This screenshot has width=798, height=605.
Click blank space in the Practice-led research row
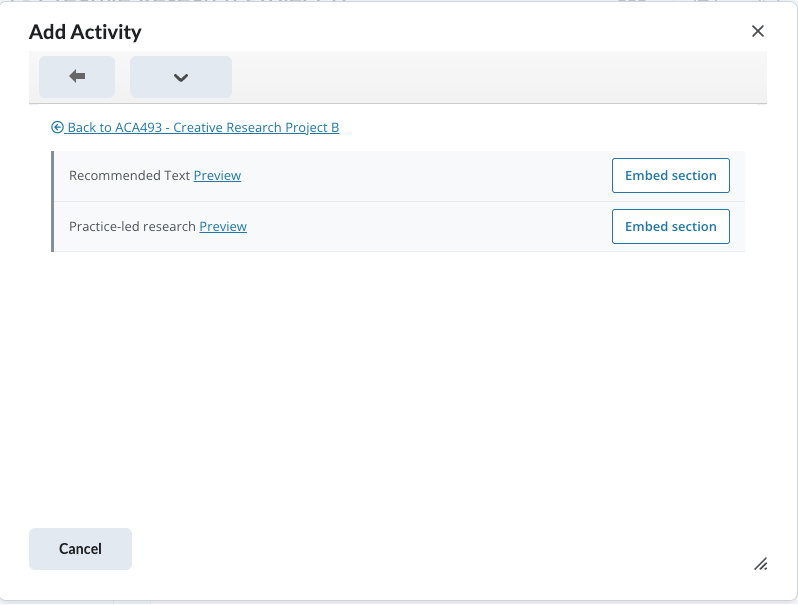[420, 227]
